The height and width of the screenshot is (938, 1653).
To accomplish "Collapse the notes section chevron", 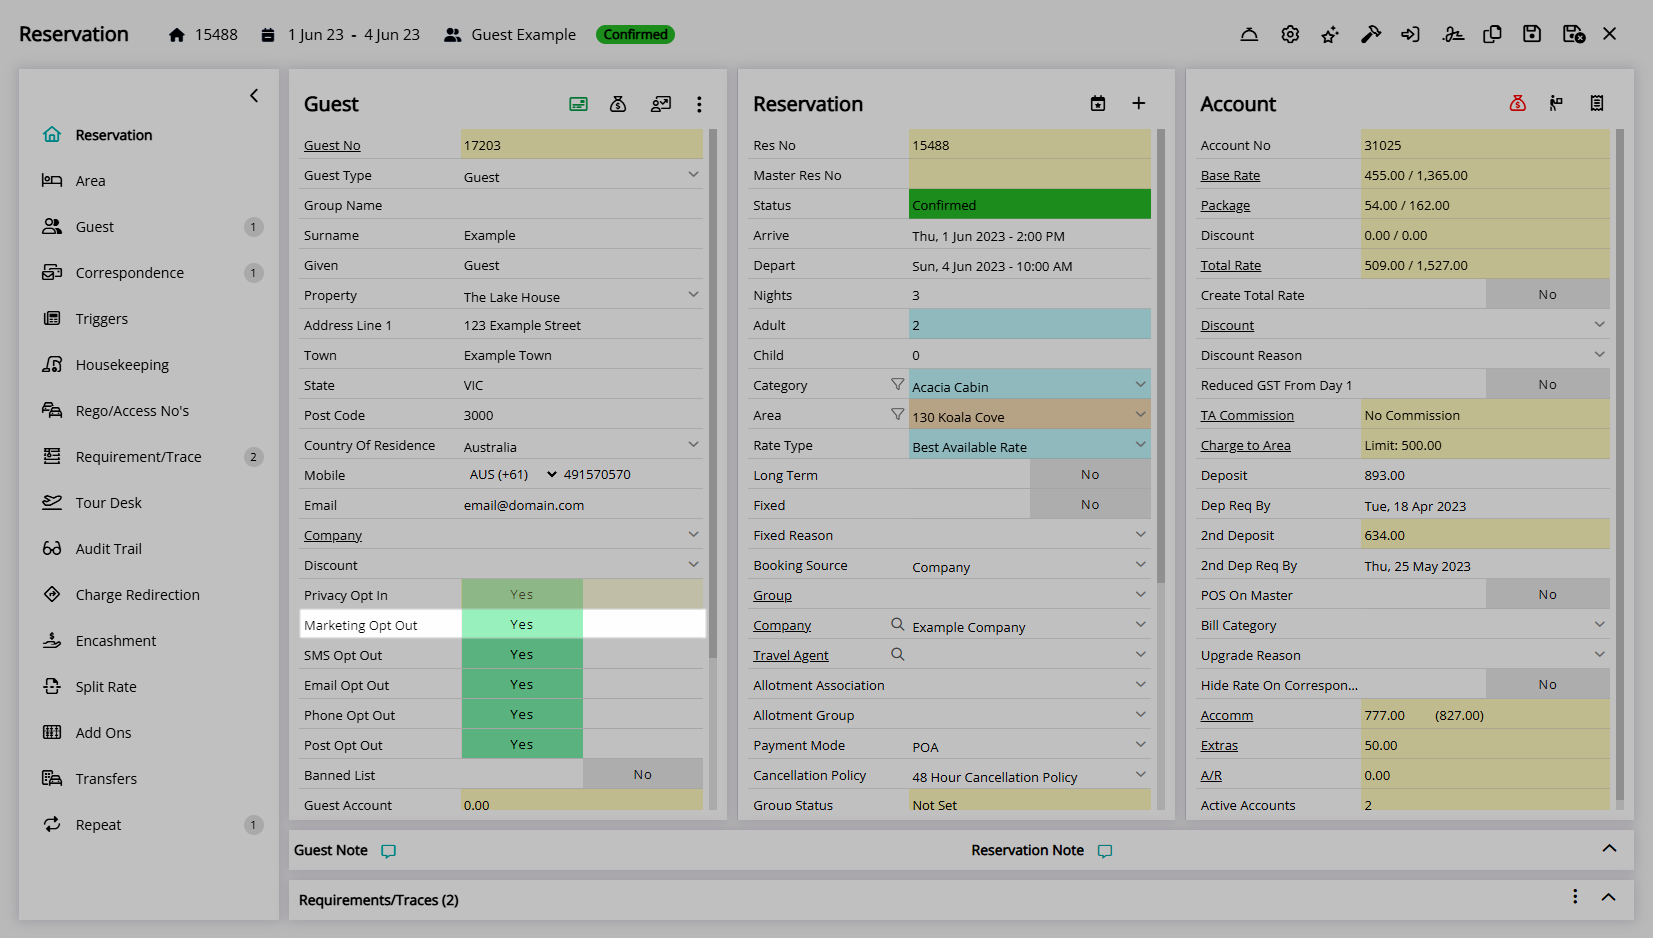I will pyautogui.click(x=1609, y=848).
